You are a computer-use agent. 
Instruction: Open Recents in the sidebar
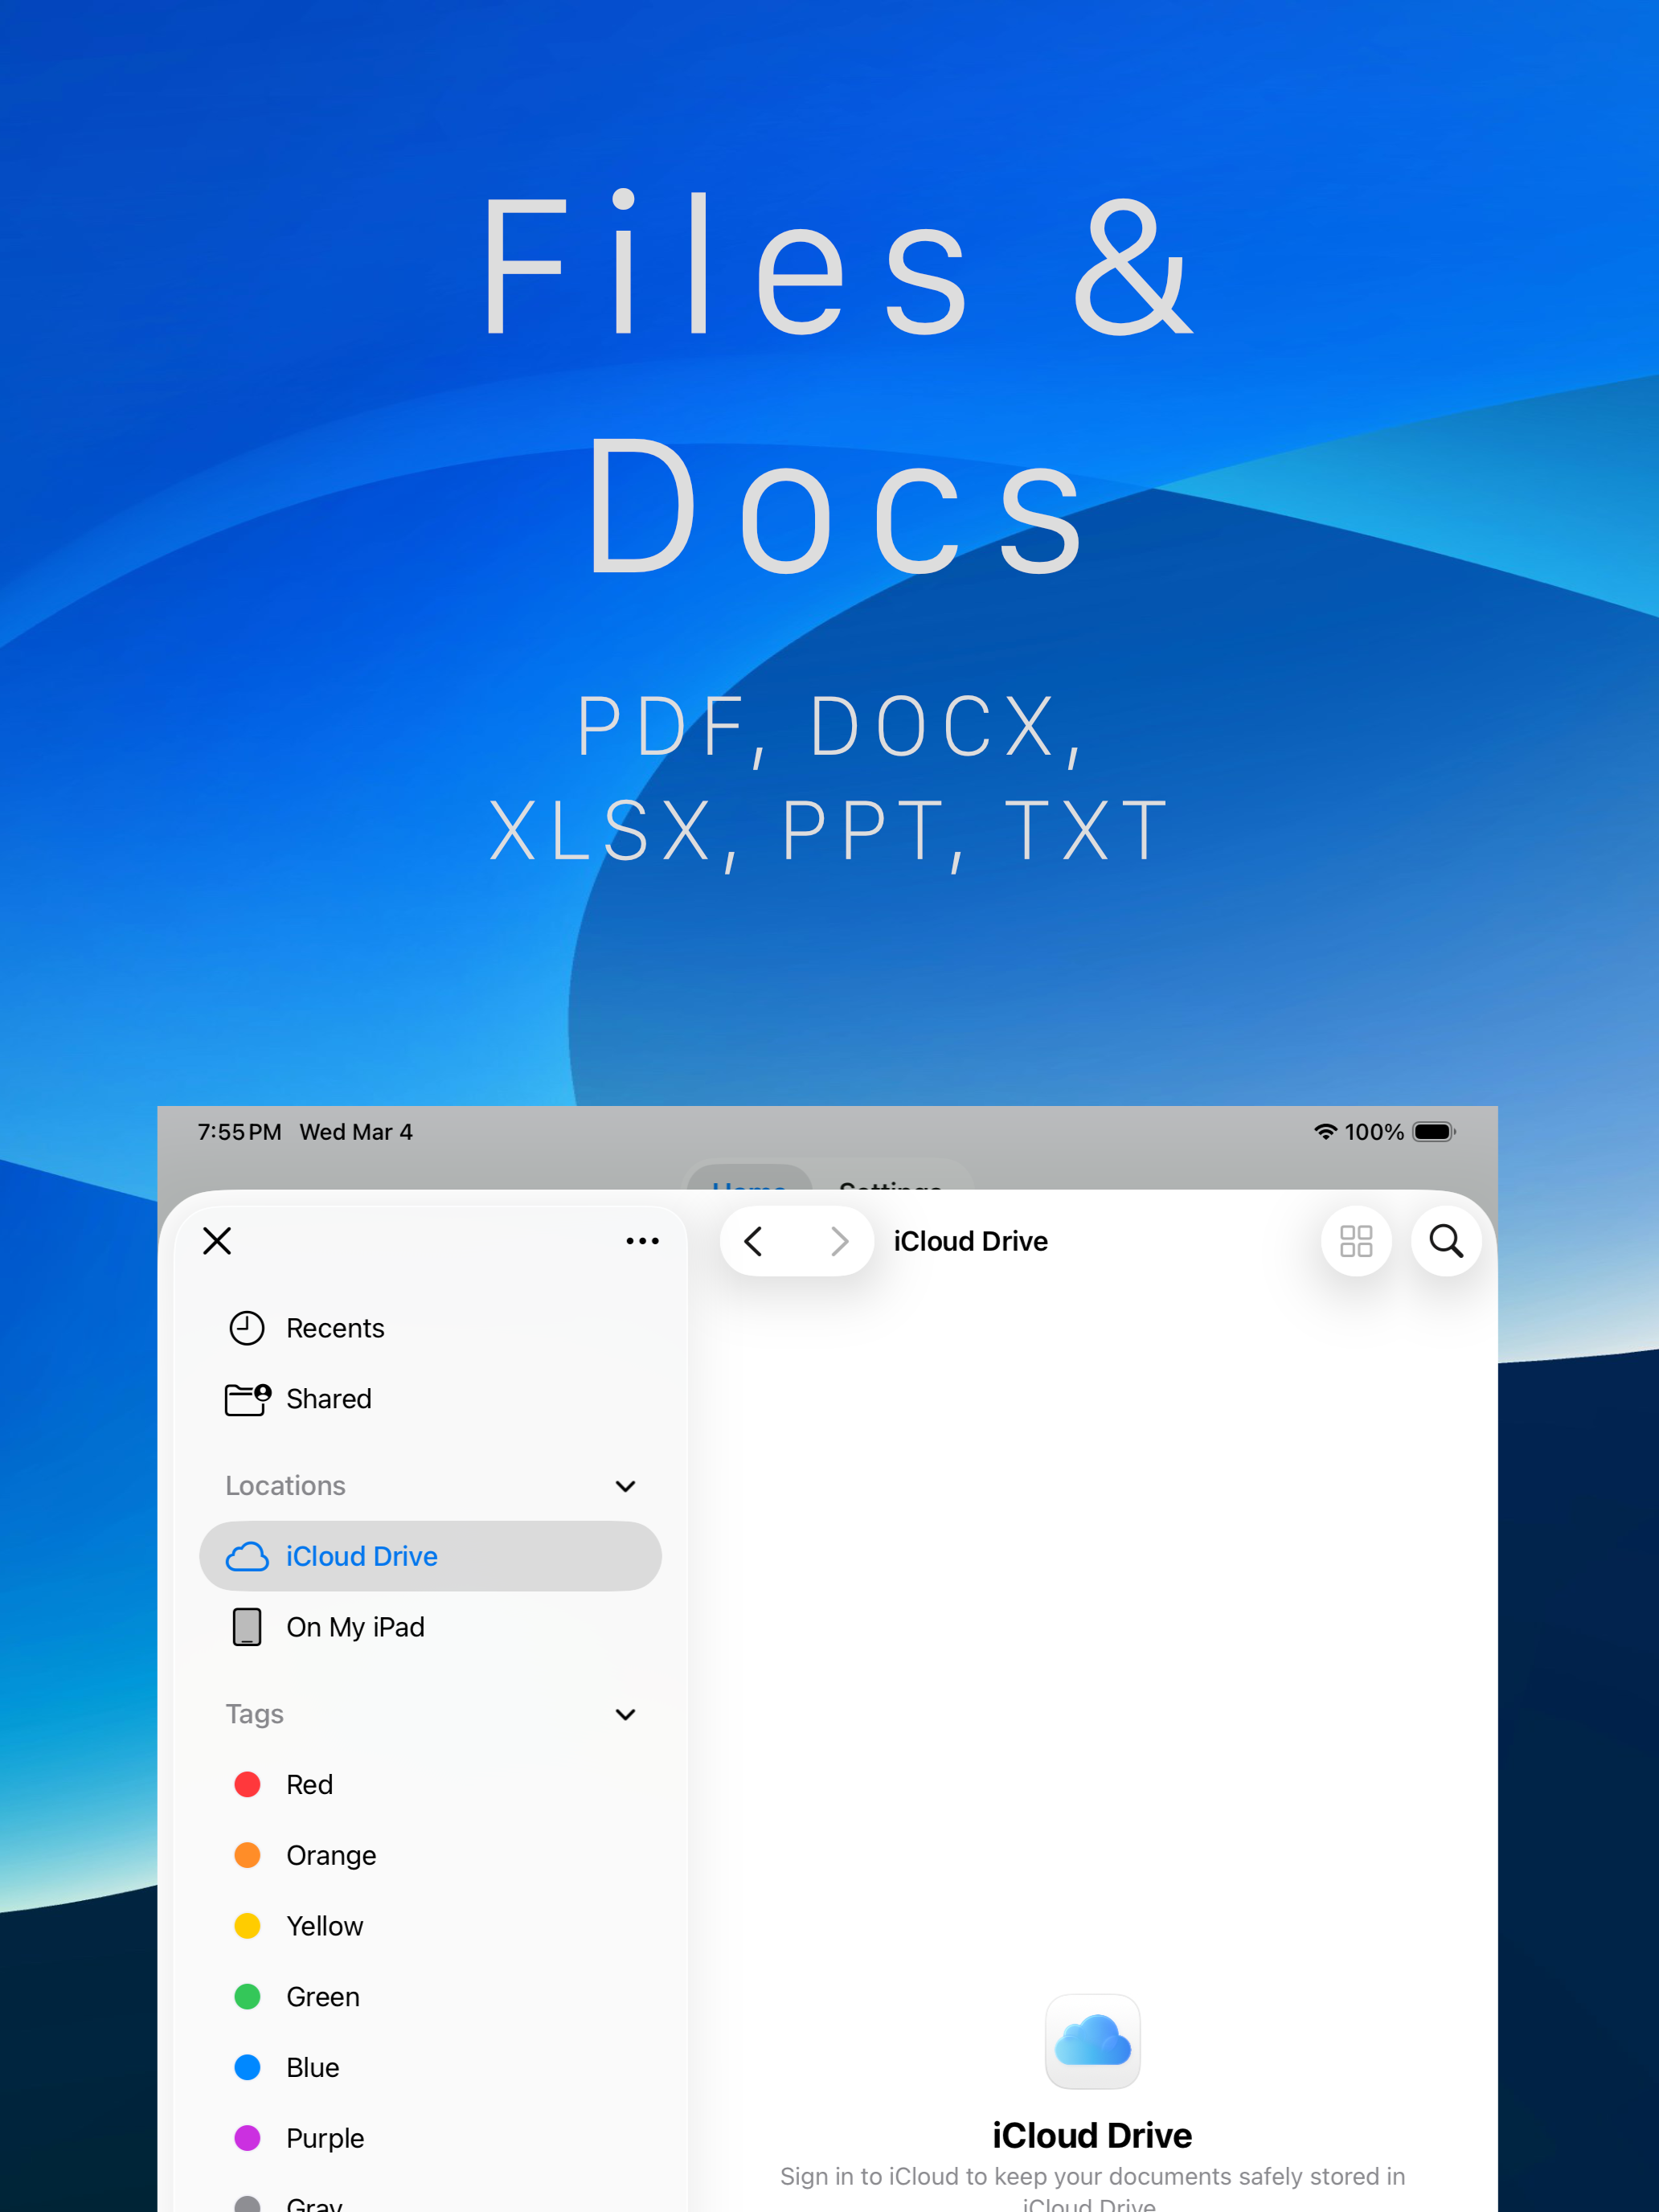(x=430, y=1328)
